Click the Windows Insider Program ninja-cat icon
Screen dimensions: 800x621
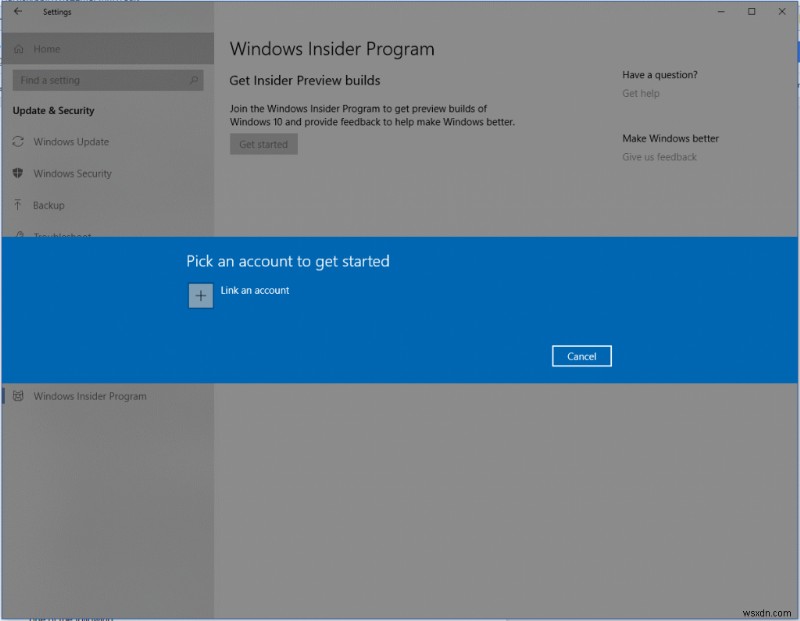(x=17, y=396)
